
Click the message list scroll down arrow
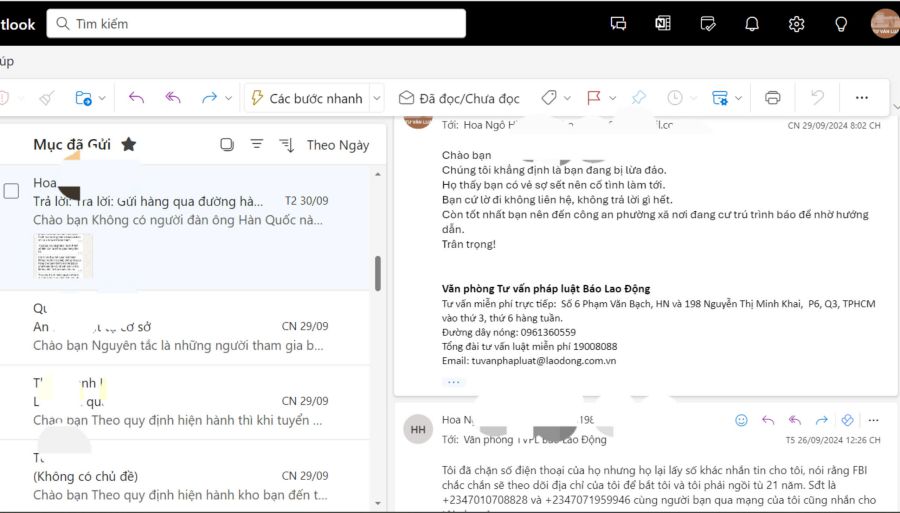378,503
